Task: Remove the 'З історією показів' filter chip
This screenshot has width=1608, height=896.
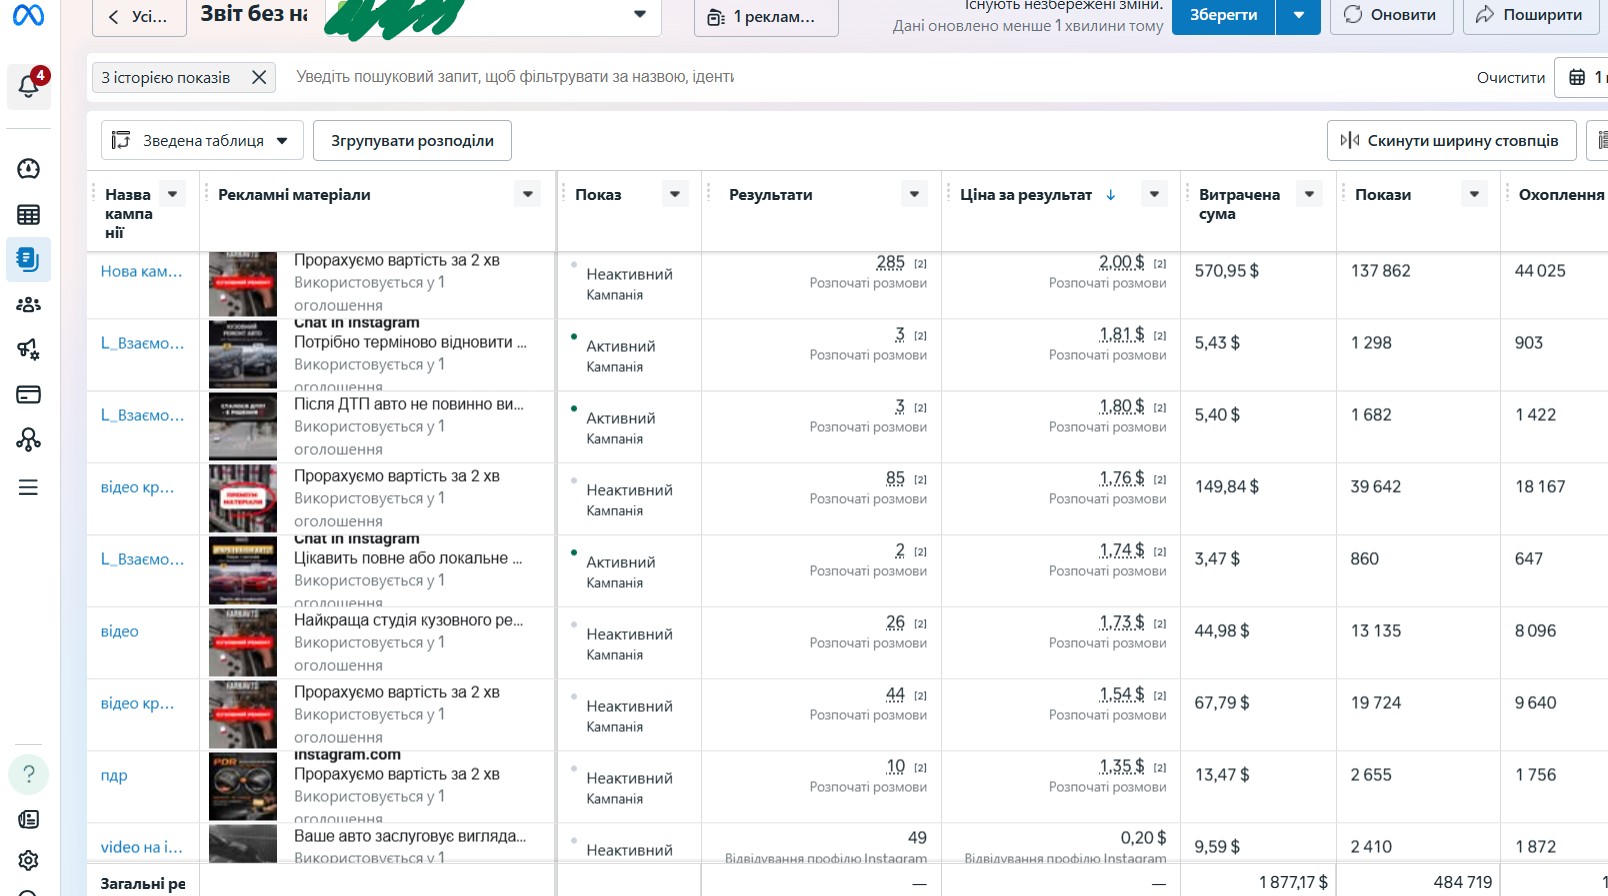Action: pos(259,77)
